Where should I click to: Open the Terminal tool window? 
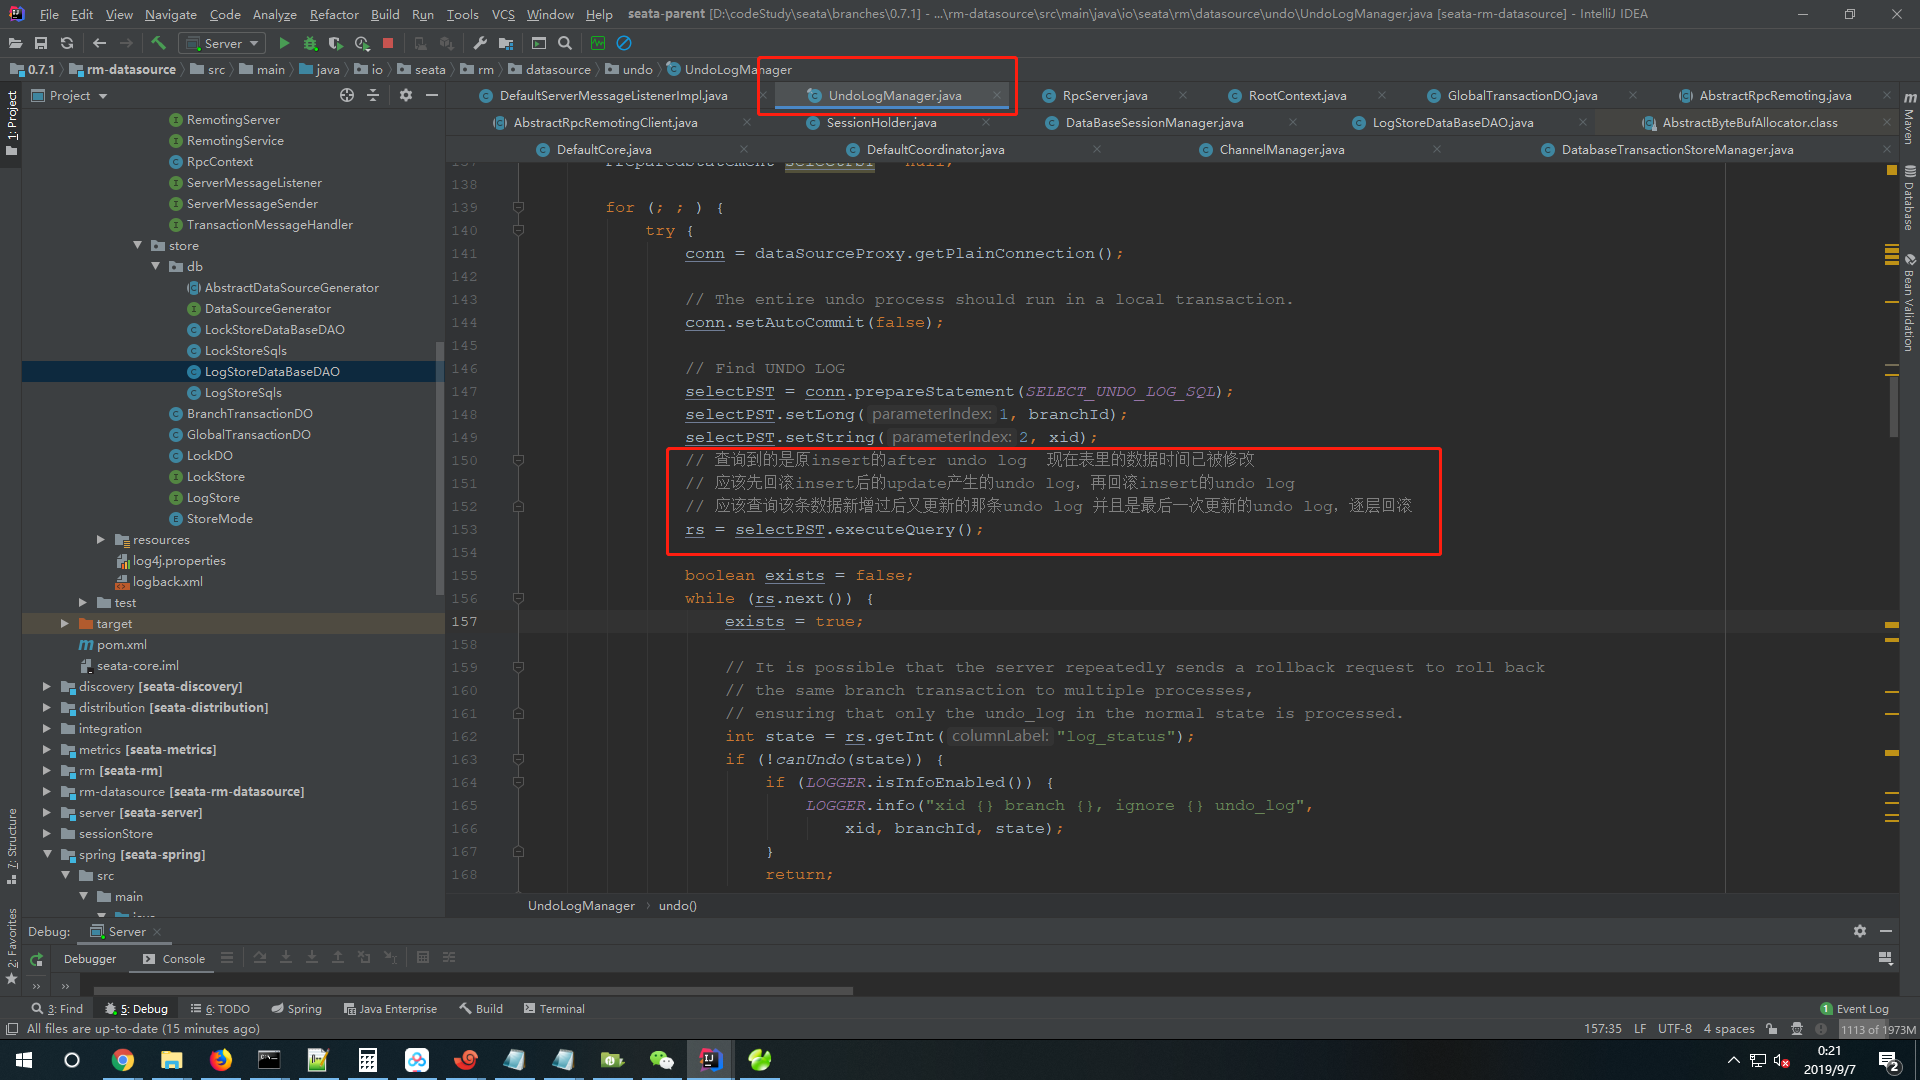pyautogui.click(x=554, y=1008)
